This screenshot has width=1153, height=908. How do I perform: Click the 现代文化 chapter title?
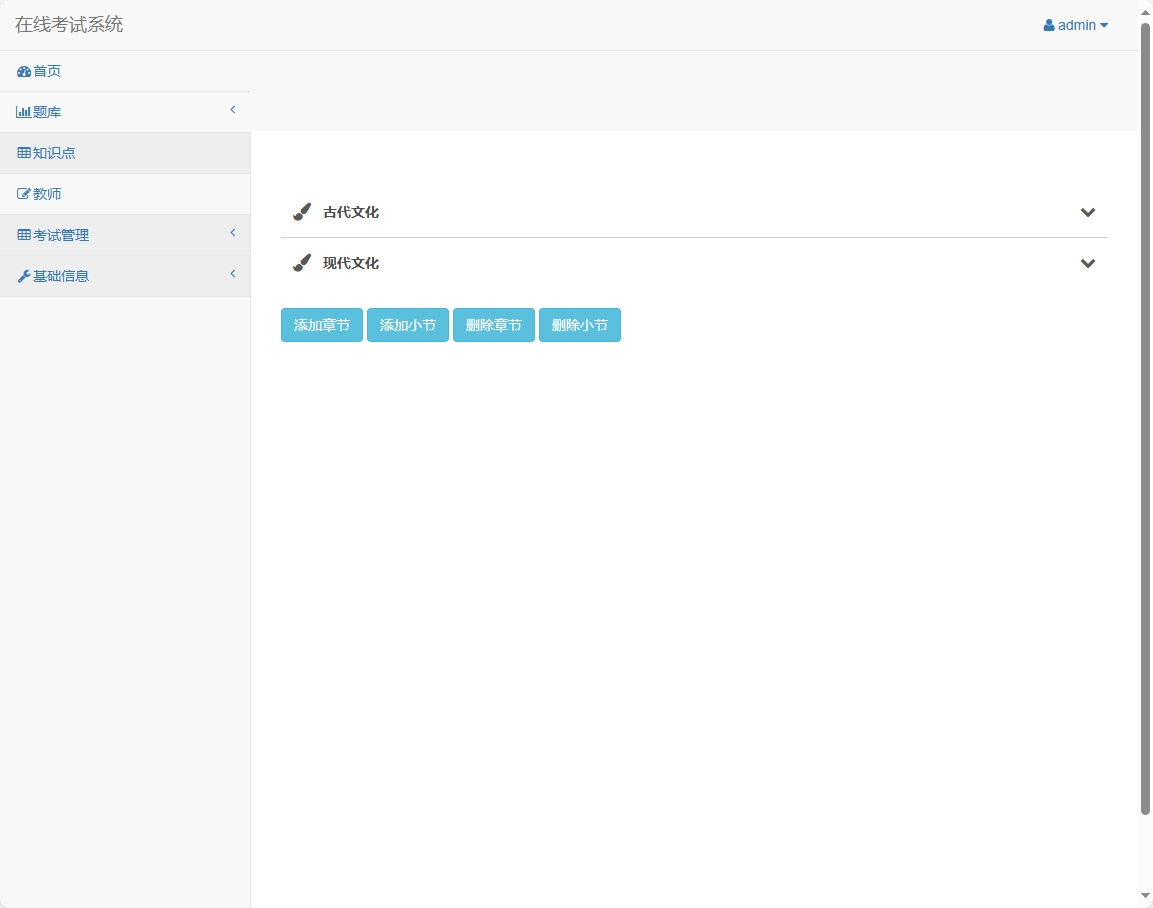click(351, 263)
